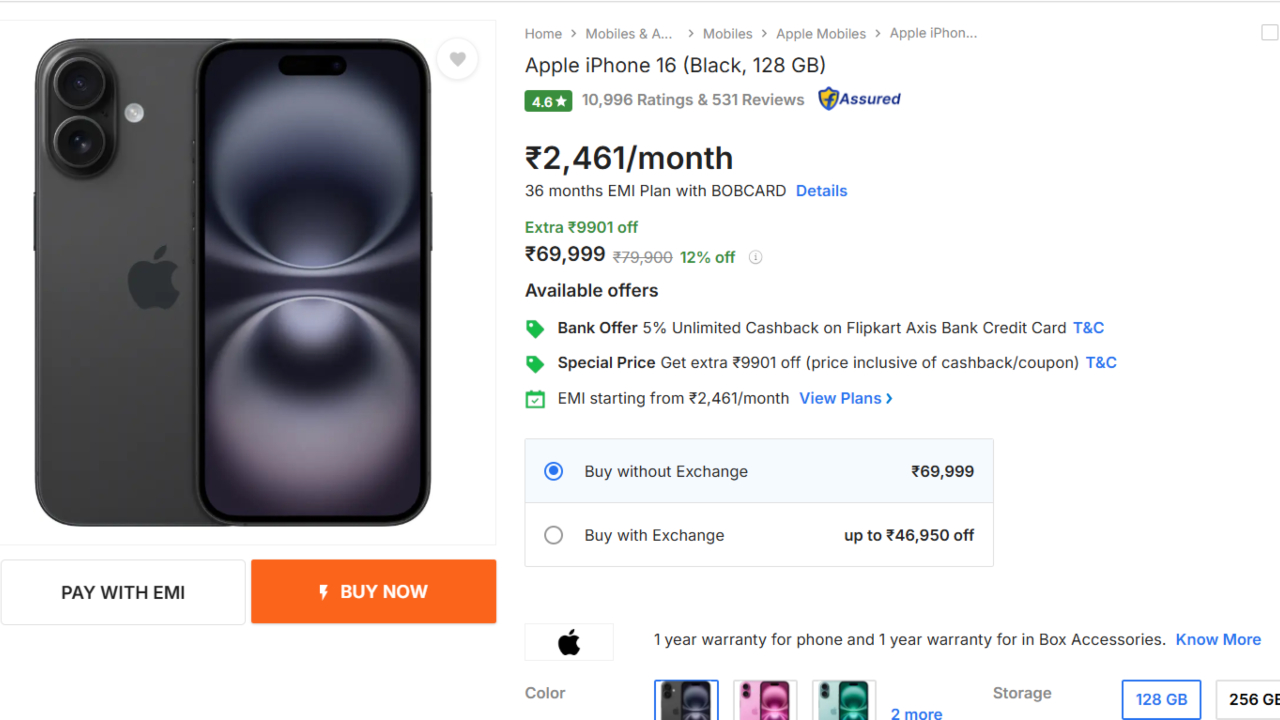Click the Flipkart Assured badge

(859, 99)
